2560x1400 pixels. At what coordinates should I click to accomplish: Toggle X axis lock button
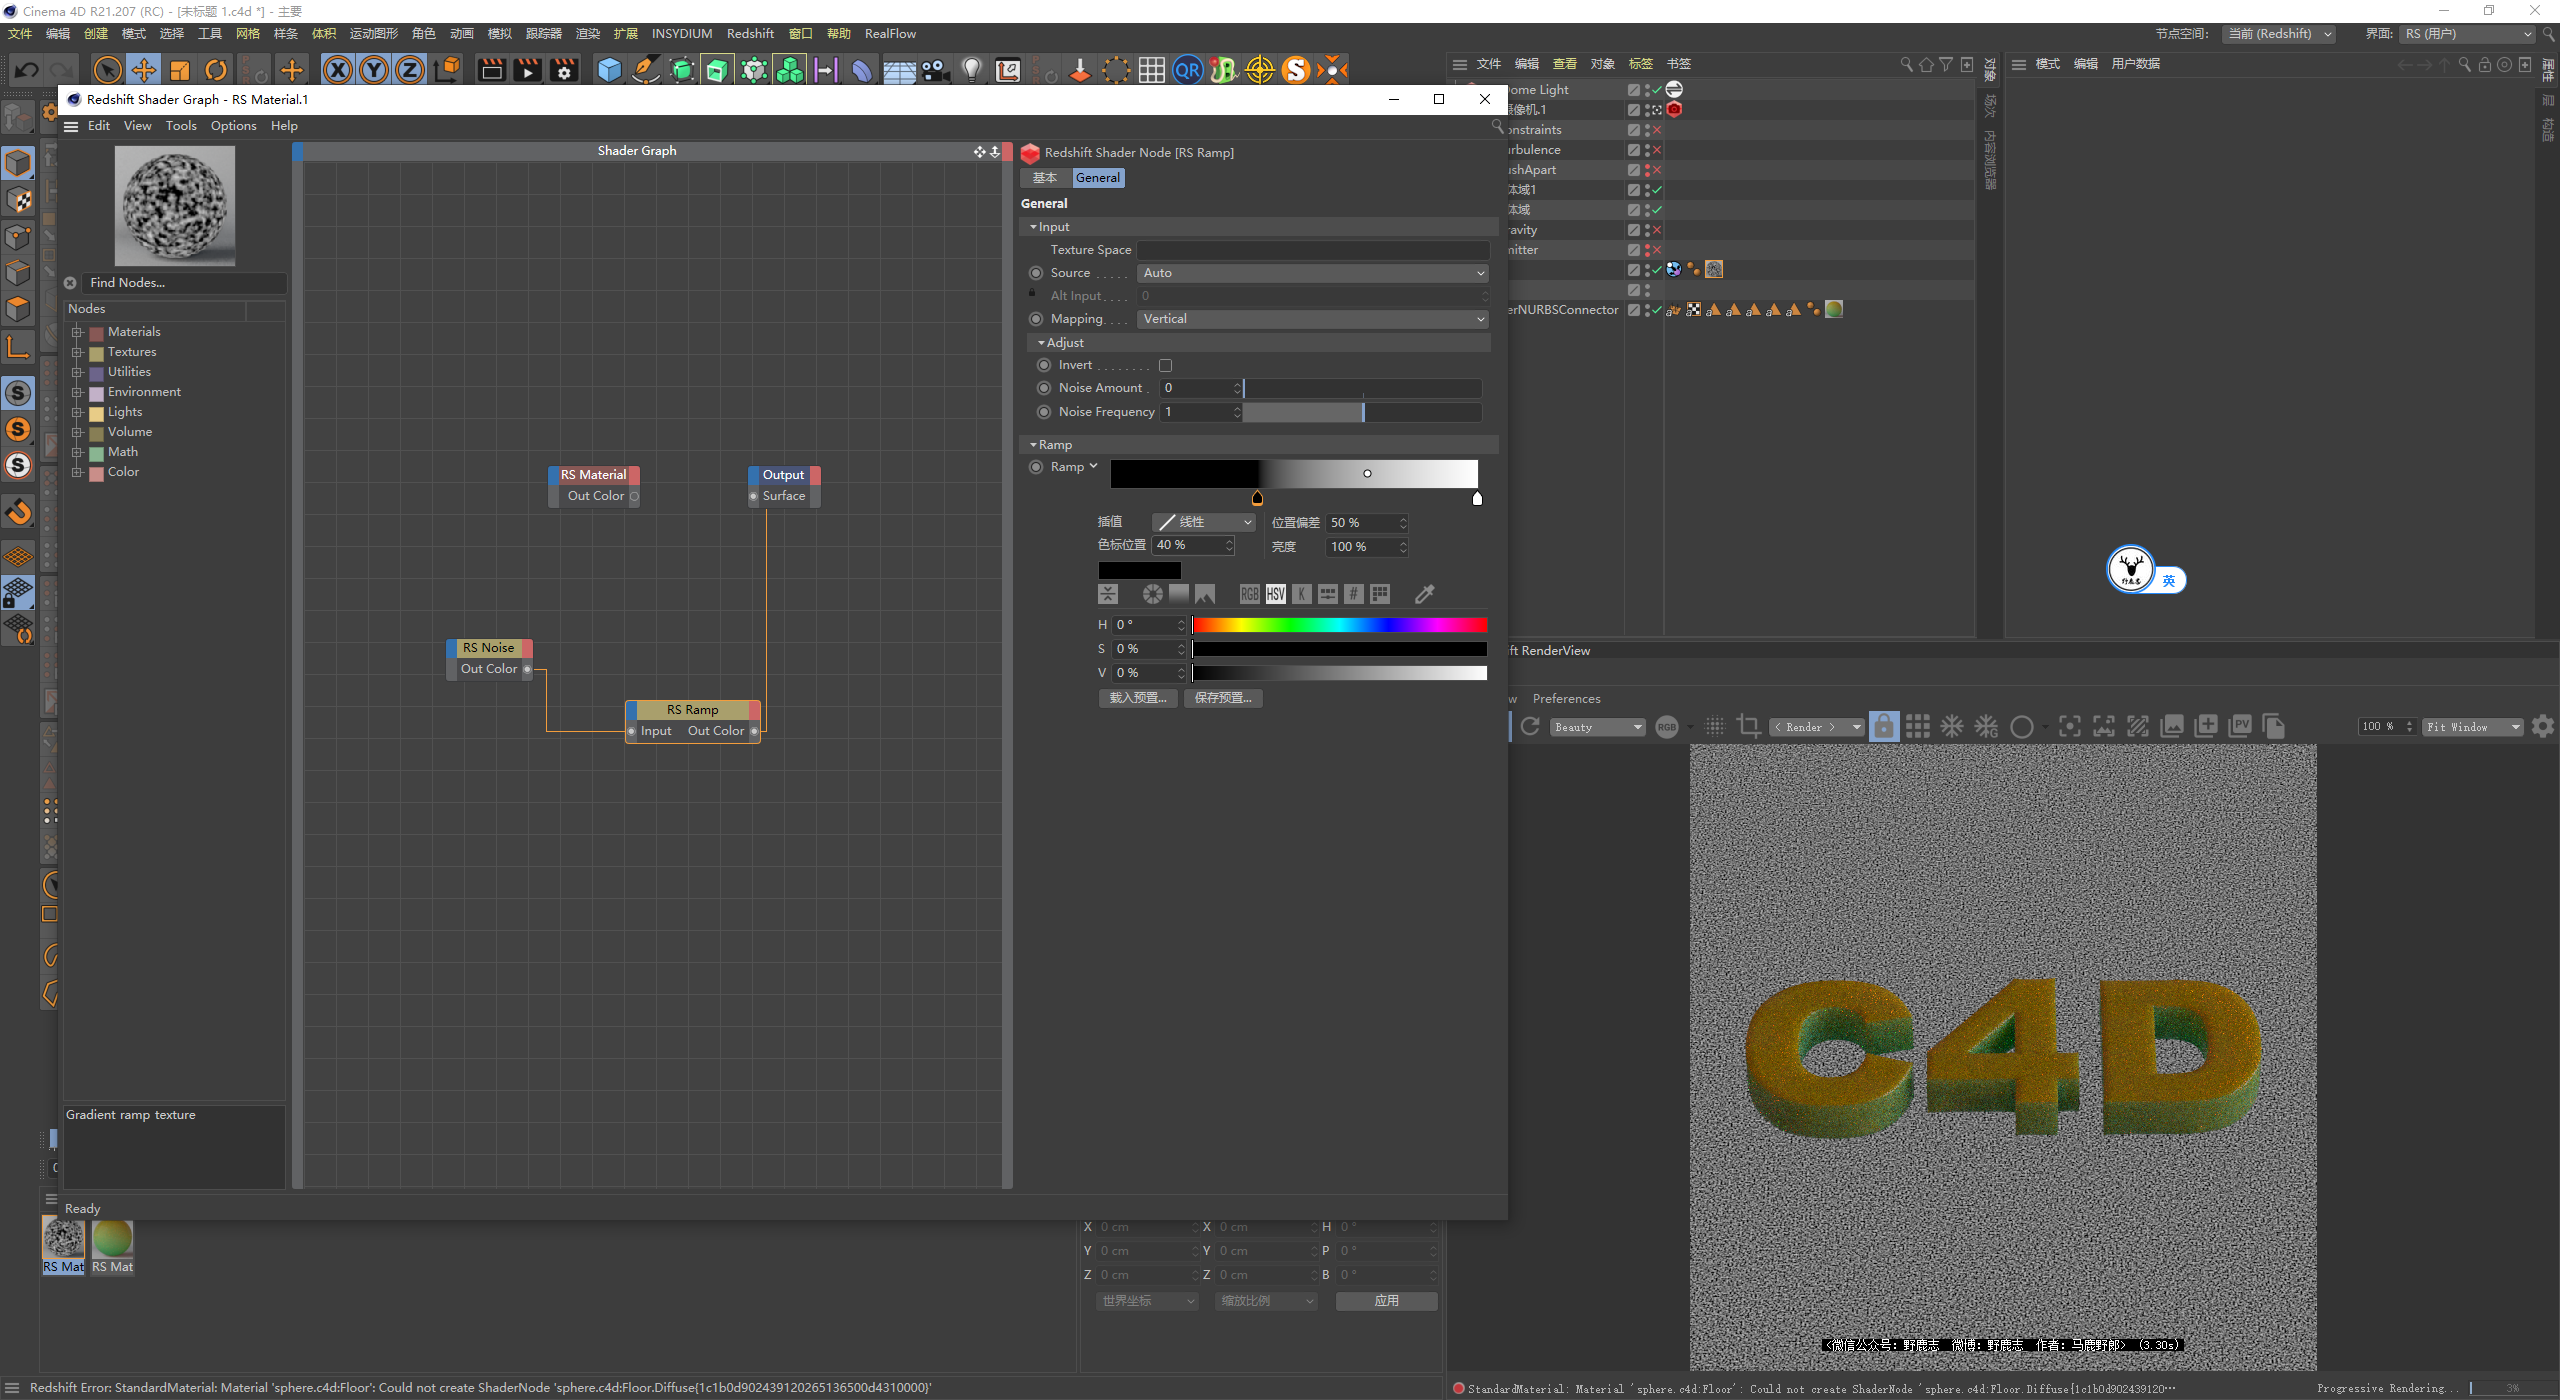(x=338, y=70)
